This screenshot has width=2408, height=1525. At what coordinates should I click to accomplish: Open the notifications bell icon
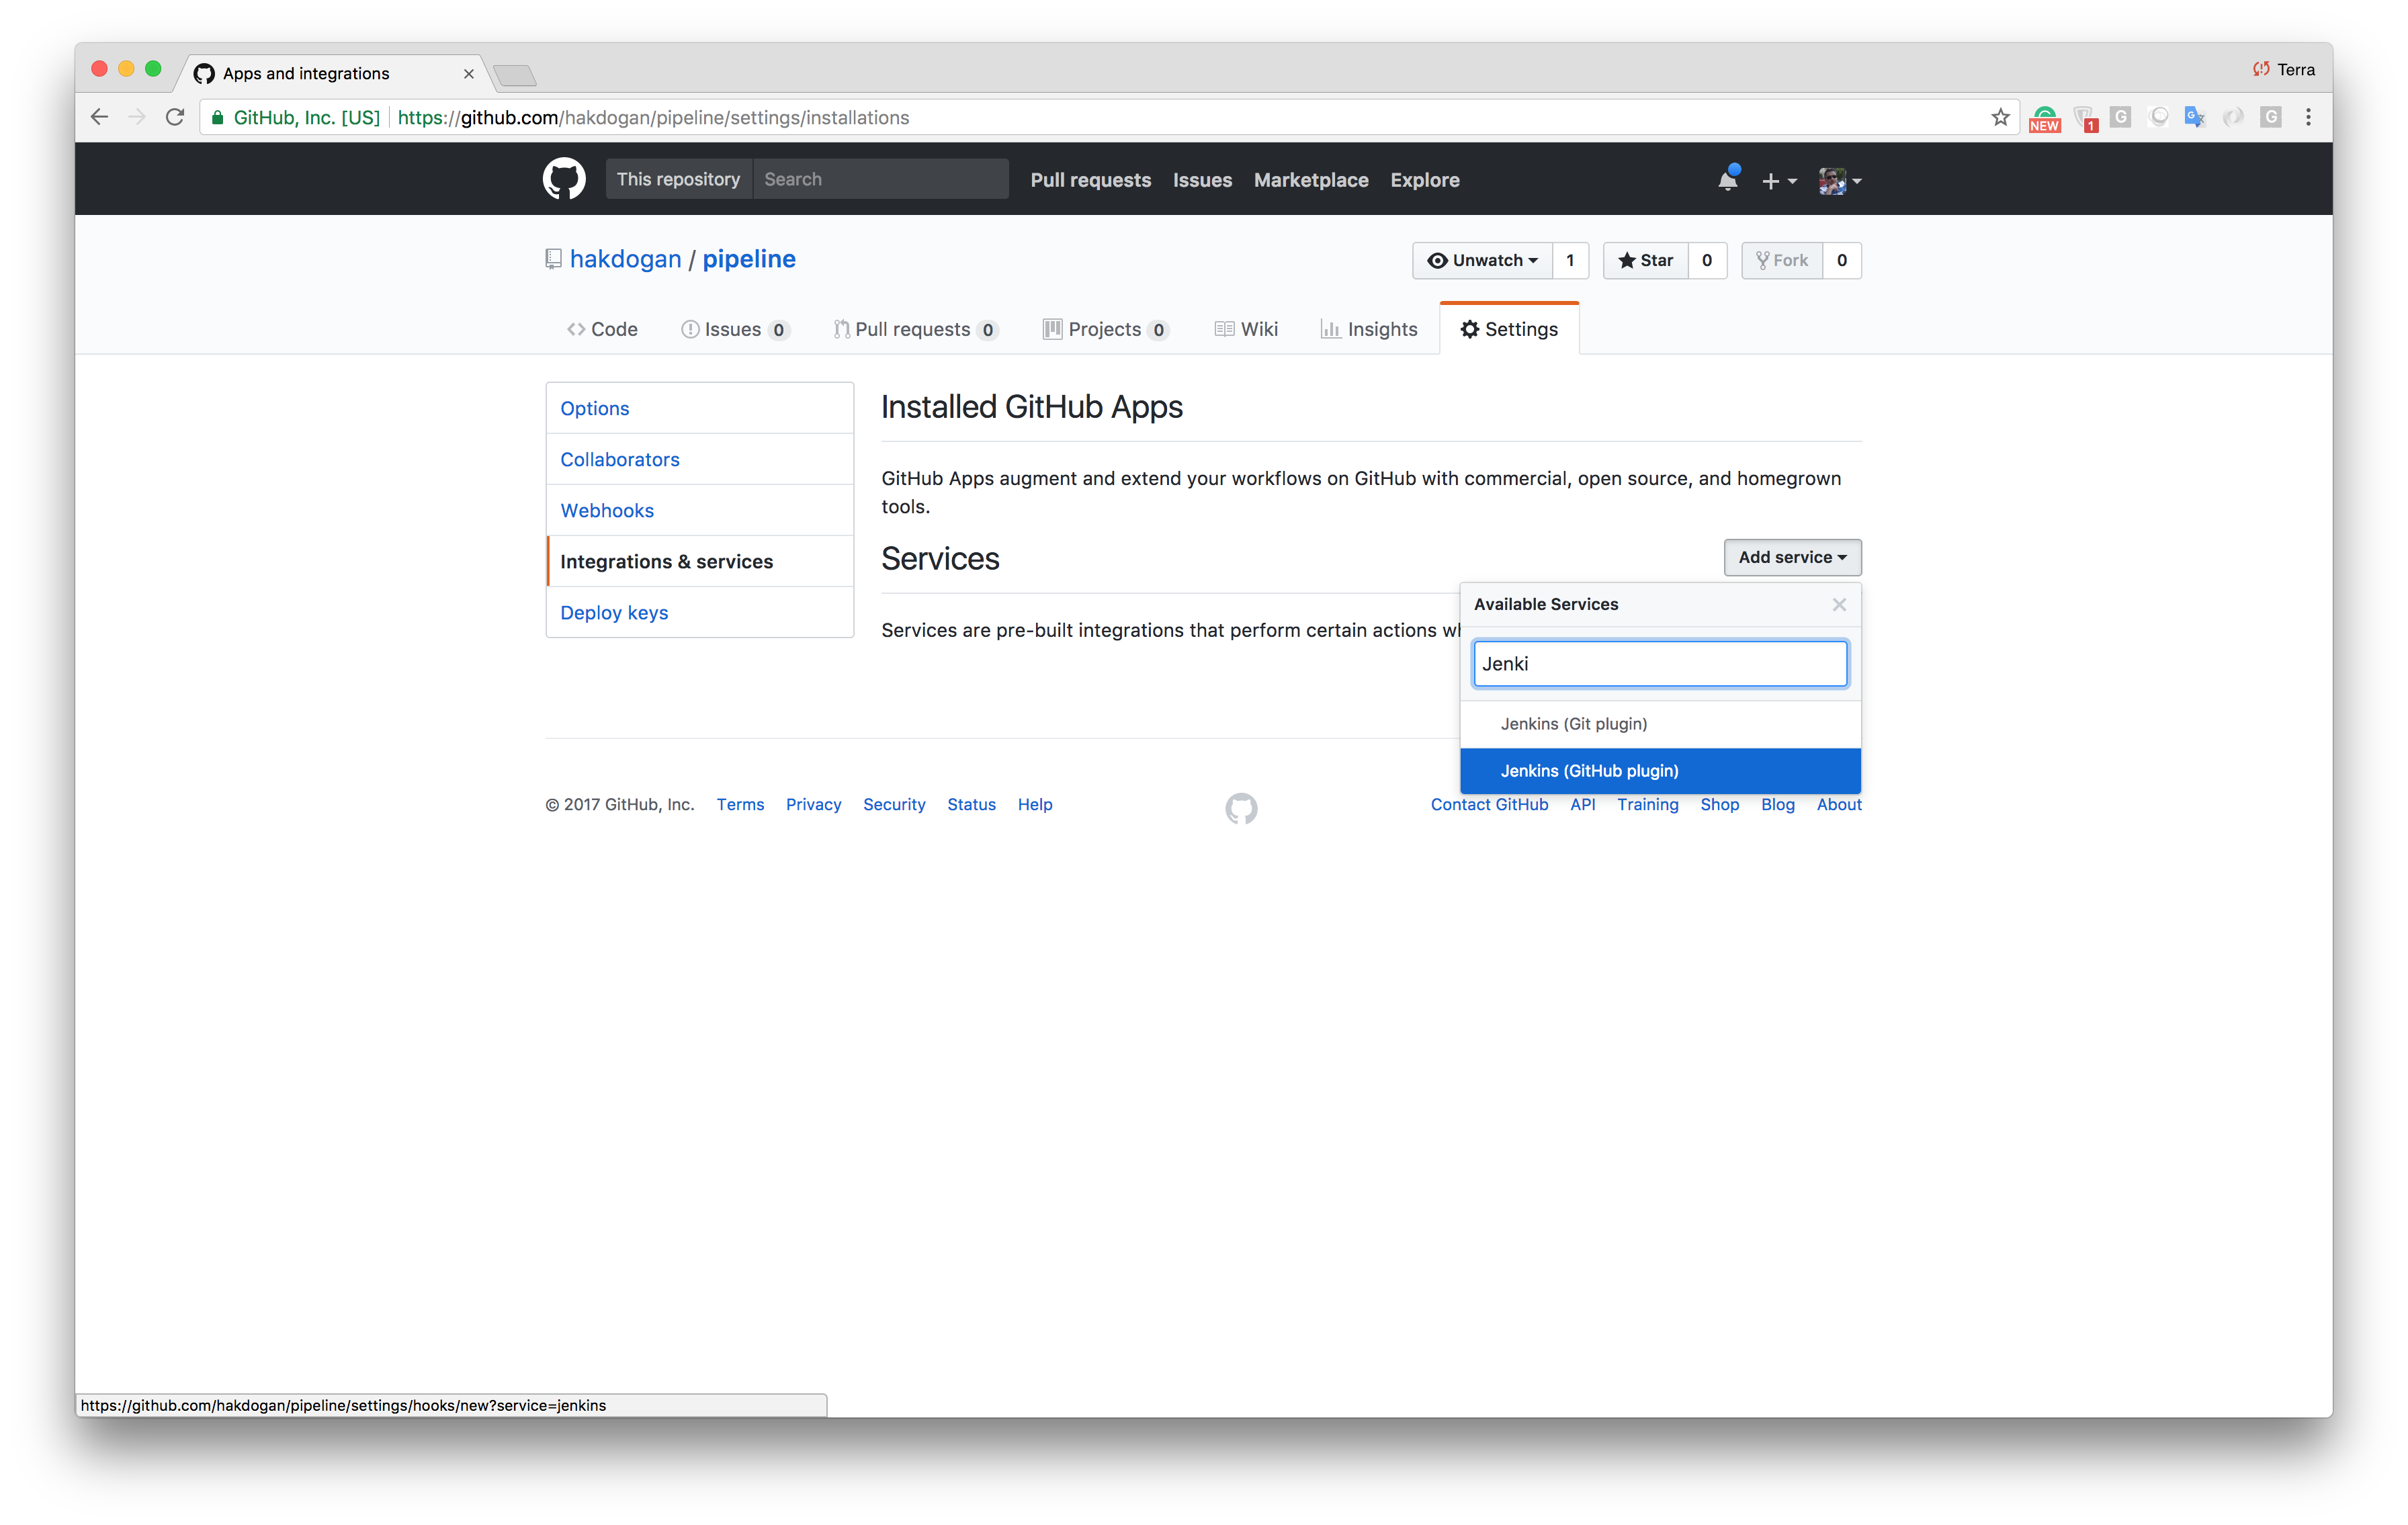(1727, 180)
